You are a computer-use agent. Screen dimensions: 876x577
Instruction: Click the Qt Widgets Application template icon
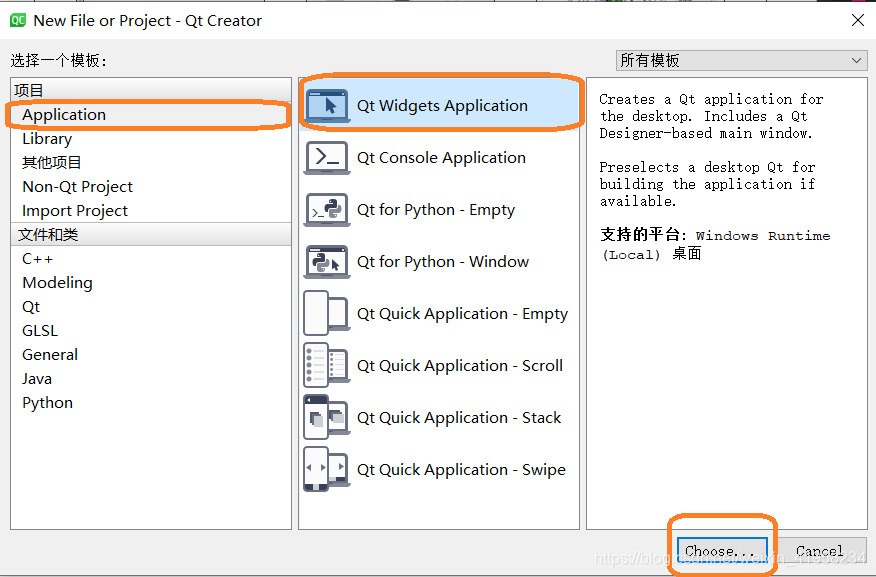click(x=327, y=106)
